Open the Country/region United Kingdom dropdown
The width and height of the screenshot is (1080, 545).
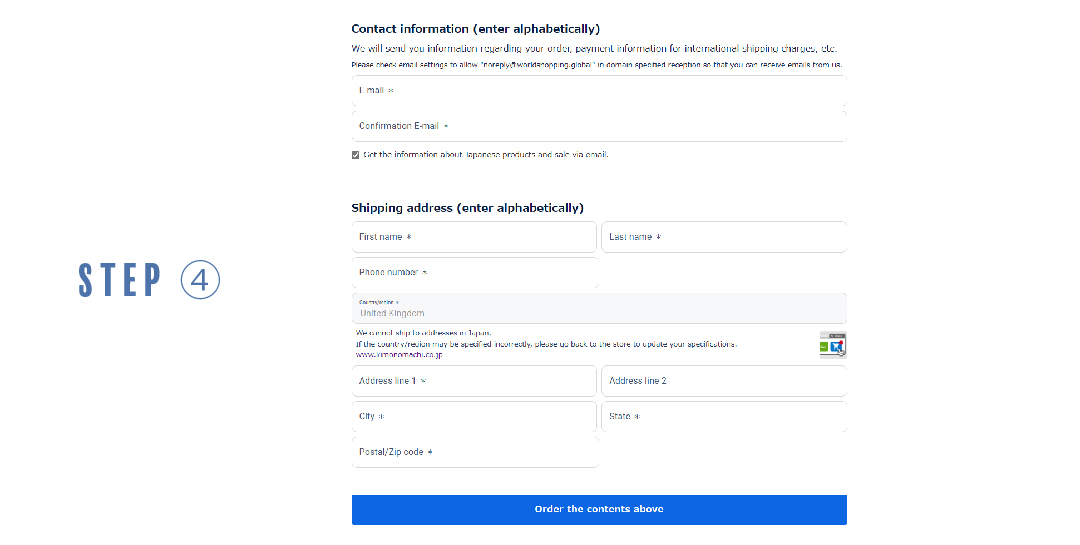click(x=598, y=308)
